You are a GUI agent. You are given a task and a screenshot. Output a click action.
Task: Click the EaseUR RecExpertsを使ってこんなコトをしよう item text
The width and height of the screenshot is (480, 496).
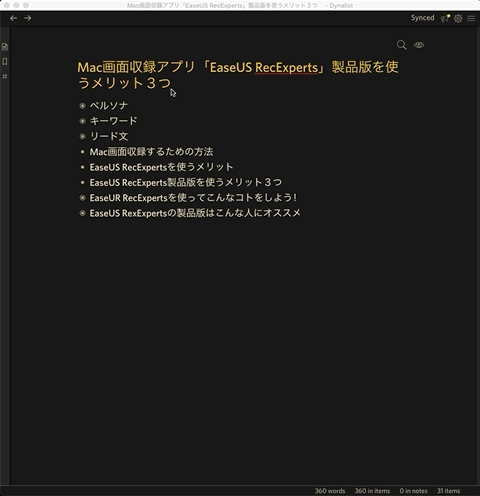193,198
